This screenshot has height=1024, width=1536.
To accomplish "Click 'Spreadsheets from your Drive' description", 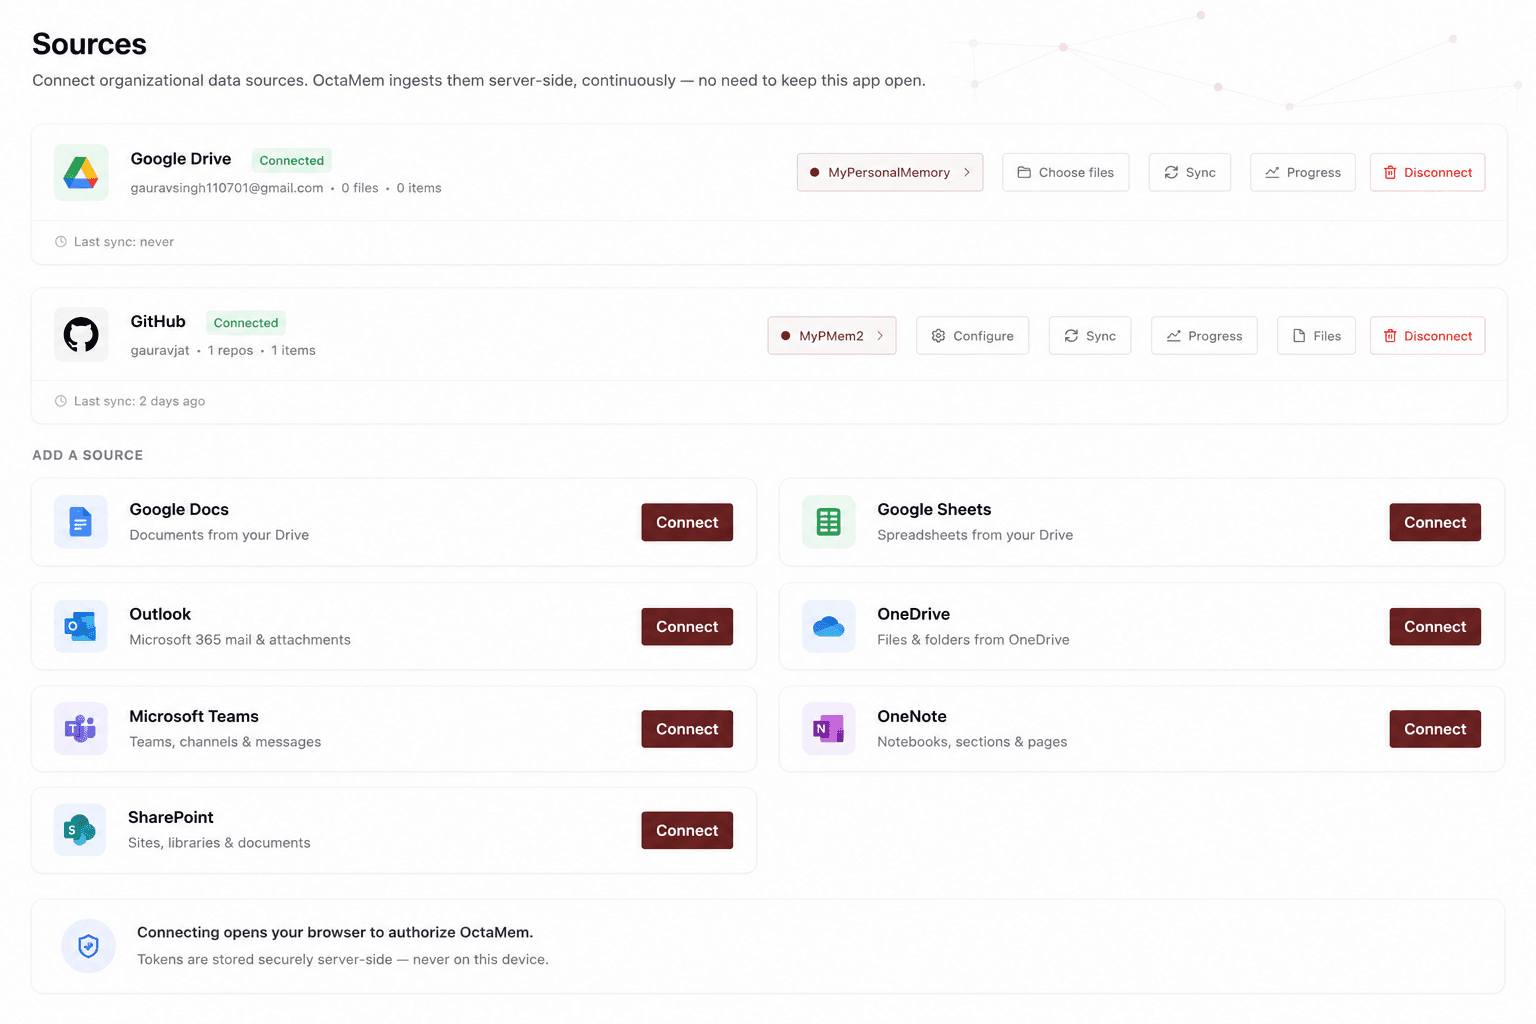I will (x=975, y=535).
